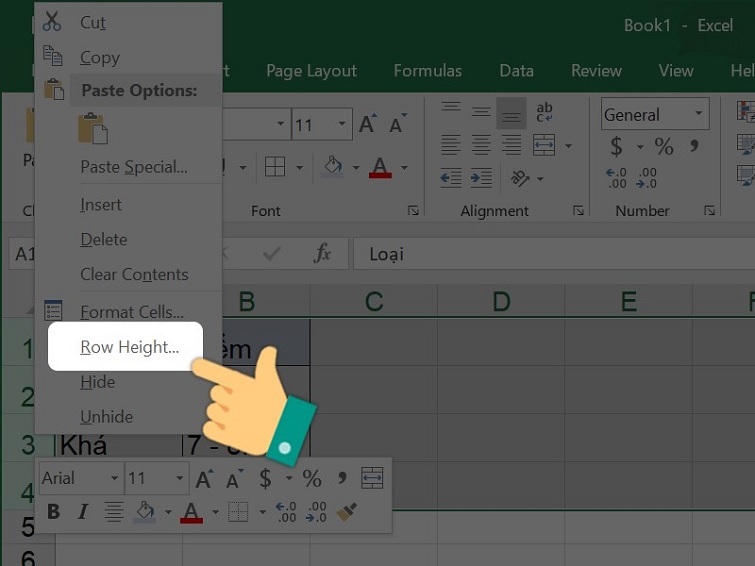Select the Row Height option
755x566 pixels.
[x=130, y=347]
